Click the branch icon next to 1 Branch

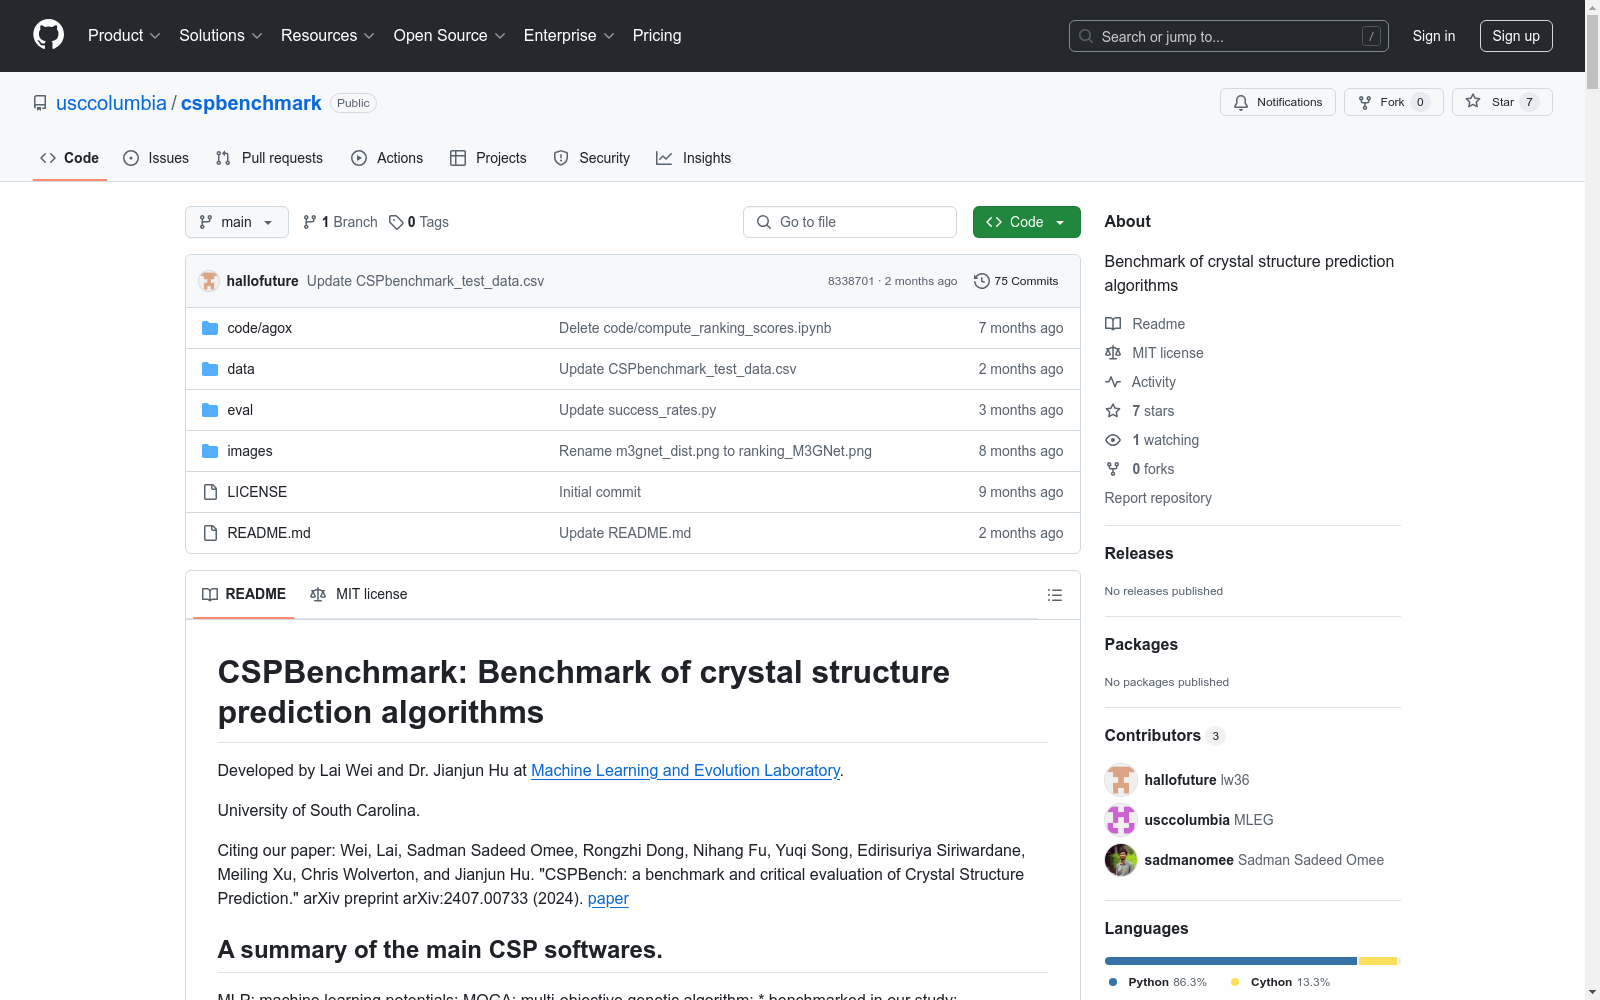pyautogui.click(x=310, y=222)
